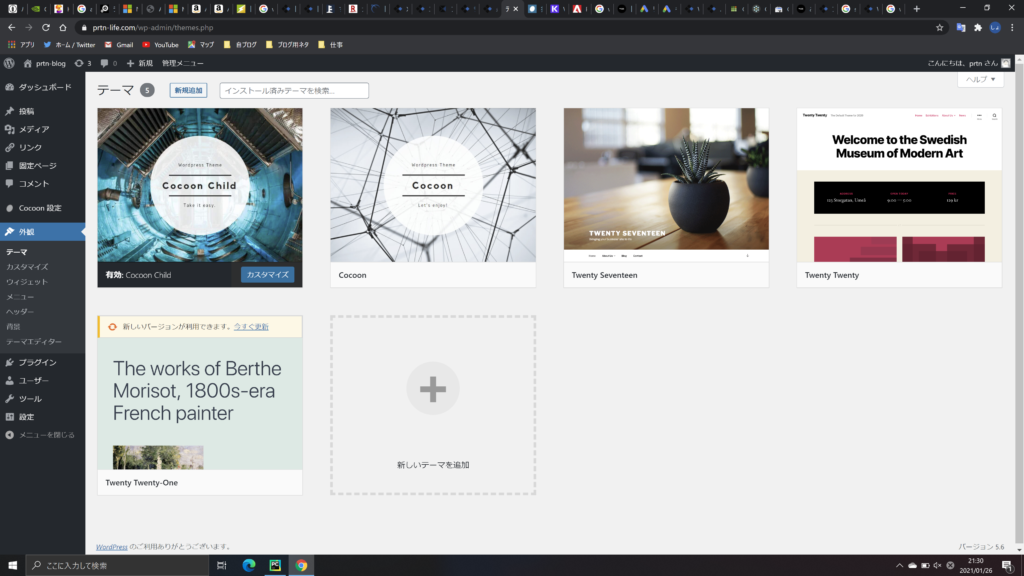The width and height of the screenshot is (1024, 576).
Task: Collapse sidebar with メニューを閉じる
Action: click(42, 435)
